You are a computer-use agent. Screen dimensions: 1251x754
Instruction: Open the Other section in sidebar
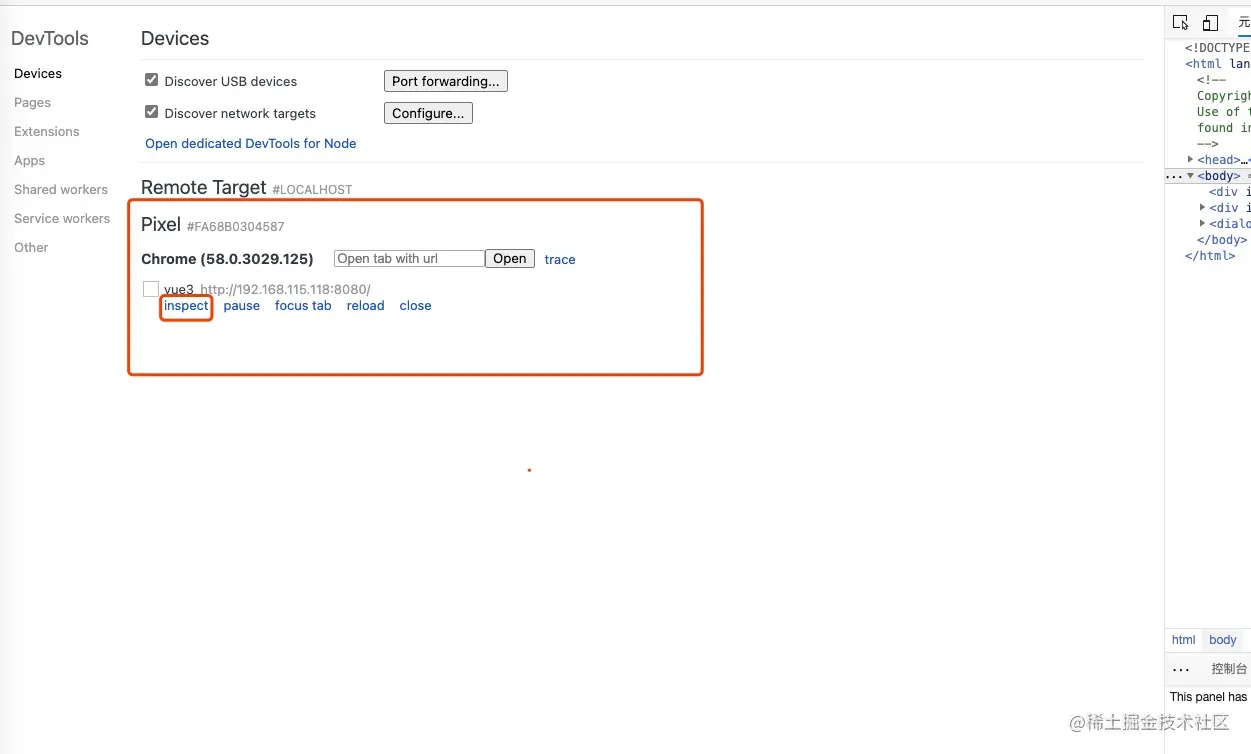(31, 248)
